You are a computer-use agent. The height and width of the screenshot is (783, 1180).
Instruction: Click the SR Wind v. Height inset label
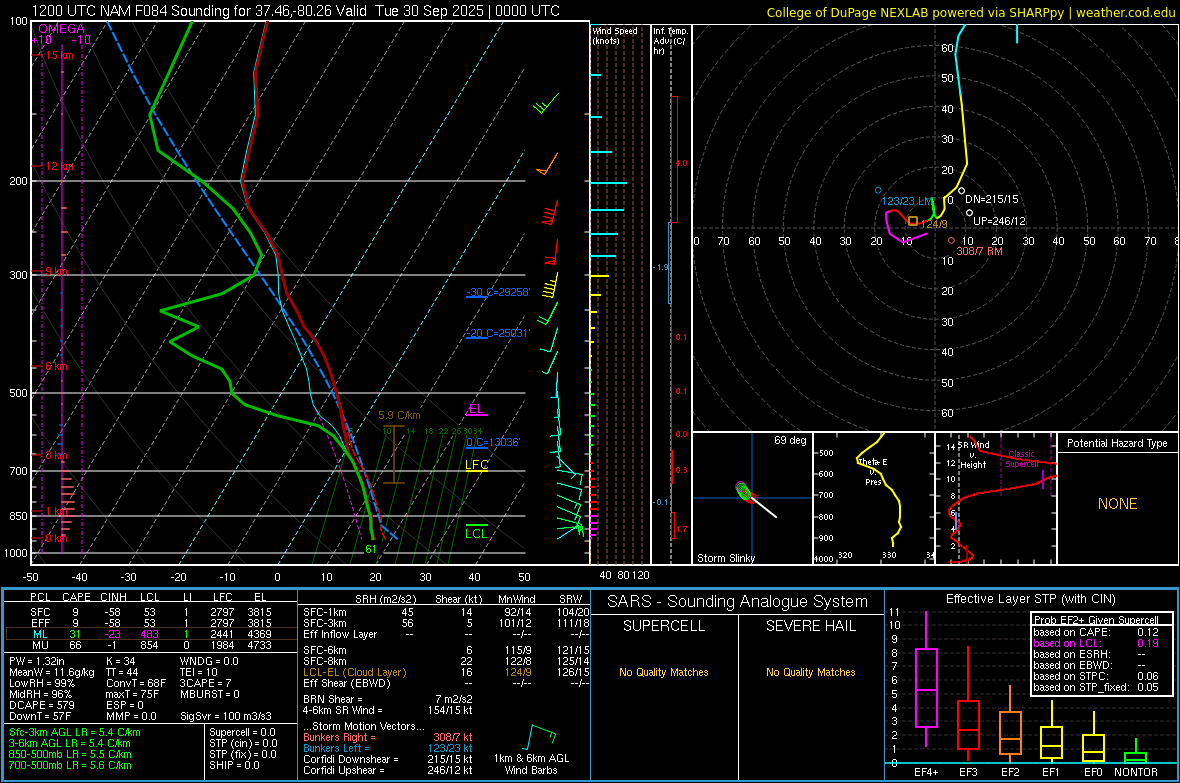click(973, 455)
